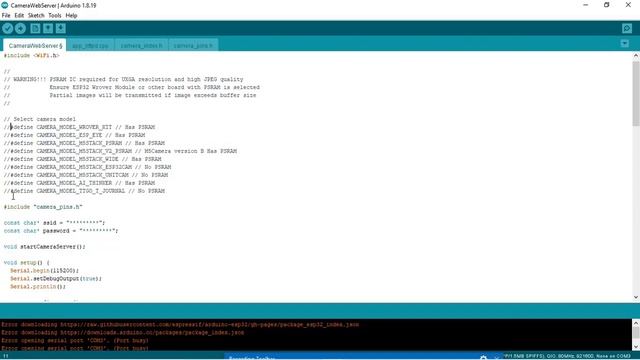Click the Upload arrow button

20,28
